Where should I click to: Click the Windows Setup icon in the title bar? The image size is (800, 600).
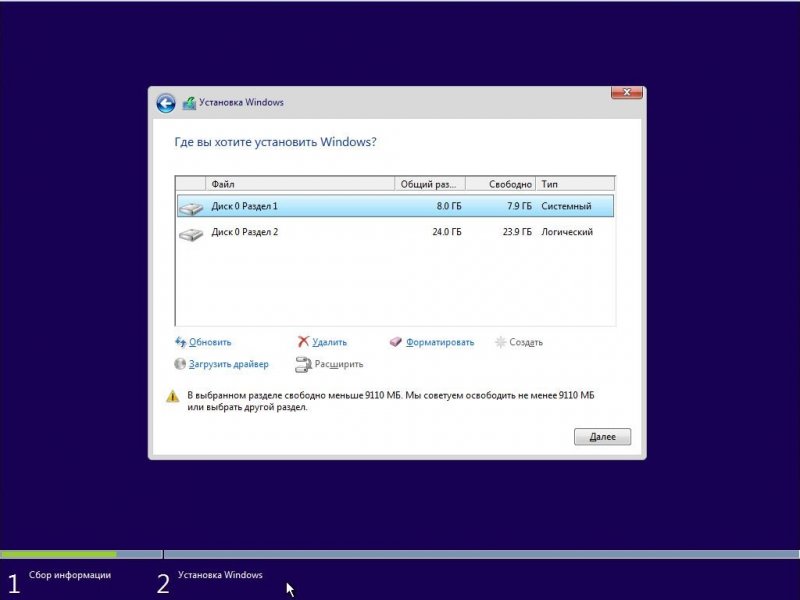tap(189, 103)
